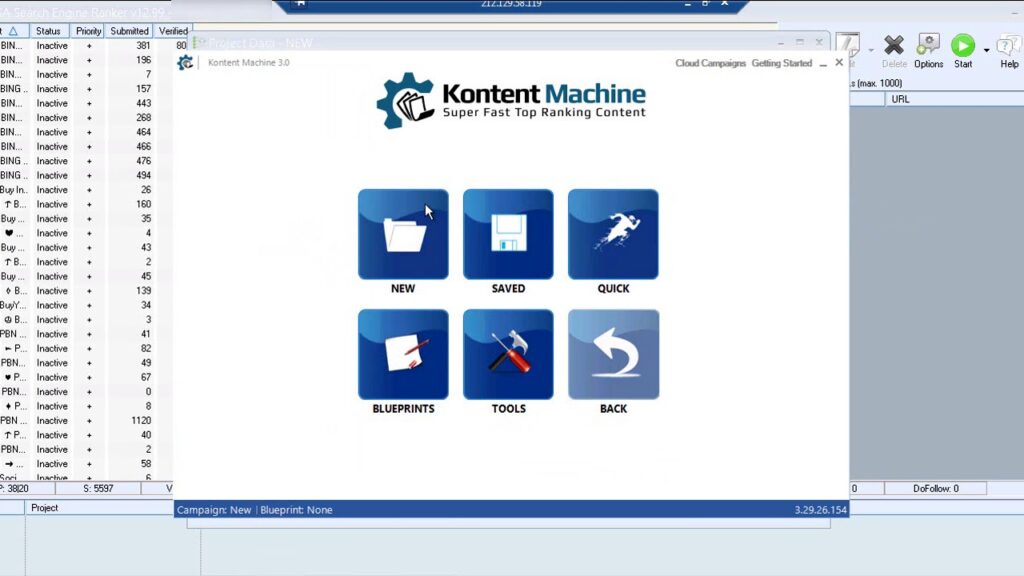Open the SAVED campaigns tile
This screenshot has width=1024, height=576.
point(508,234)
